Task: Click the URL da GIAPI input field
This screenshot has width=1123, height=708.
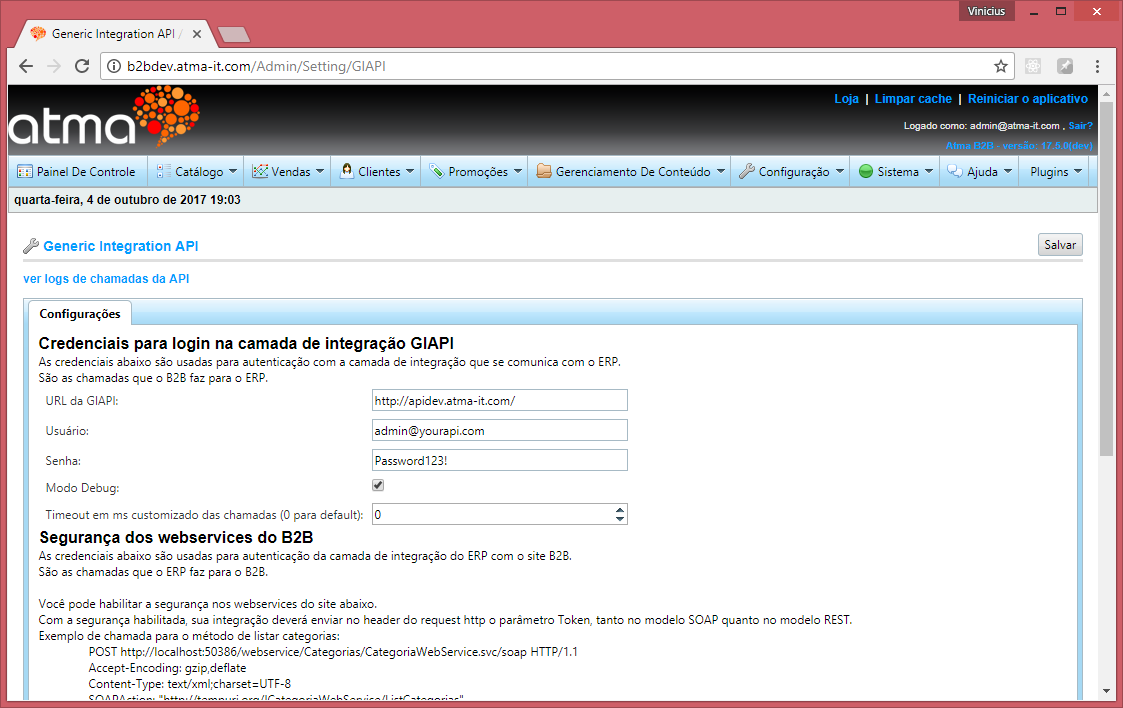Action: pos(500,400)
